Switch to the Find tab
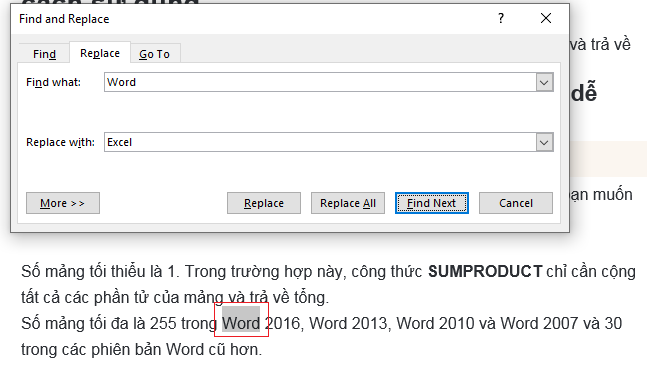The image size is (669, 371). tap(44, 54)
